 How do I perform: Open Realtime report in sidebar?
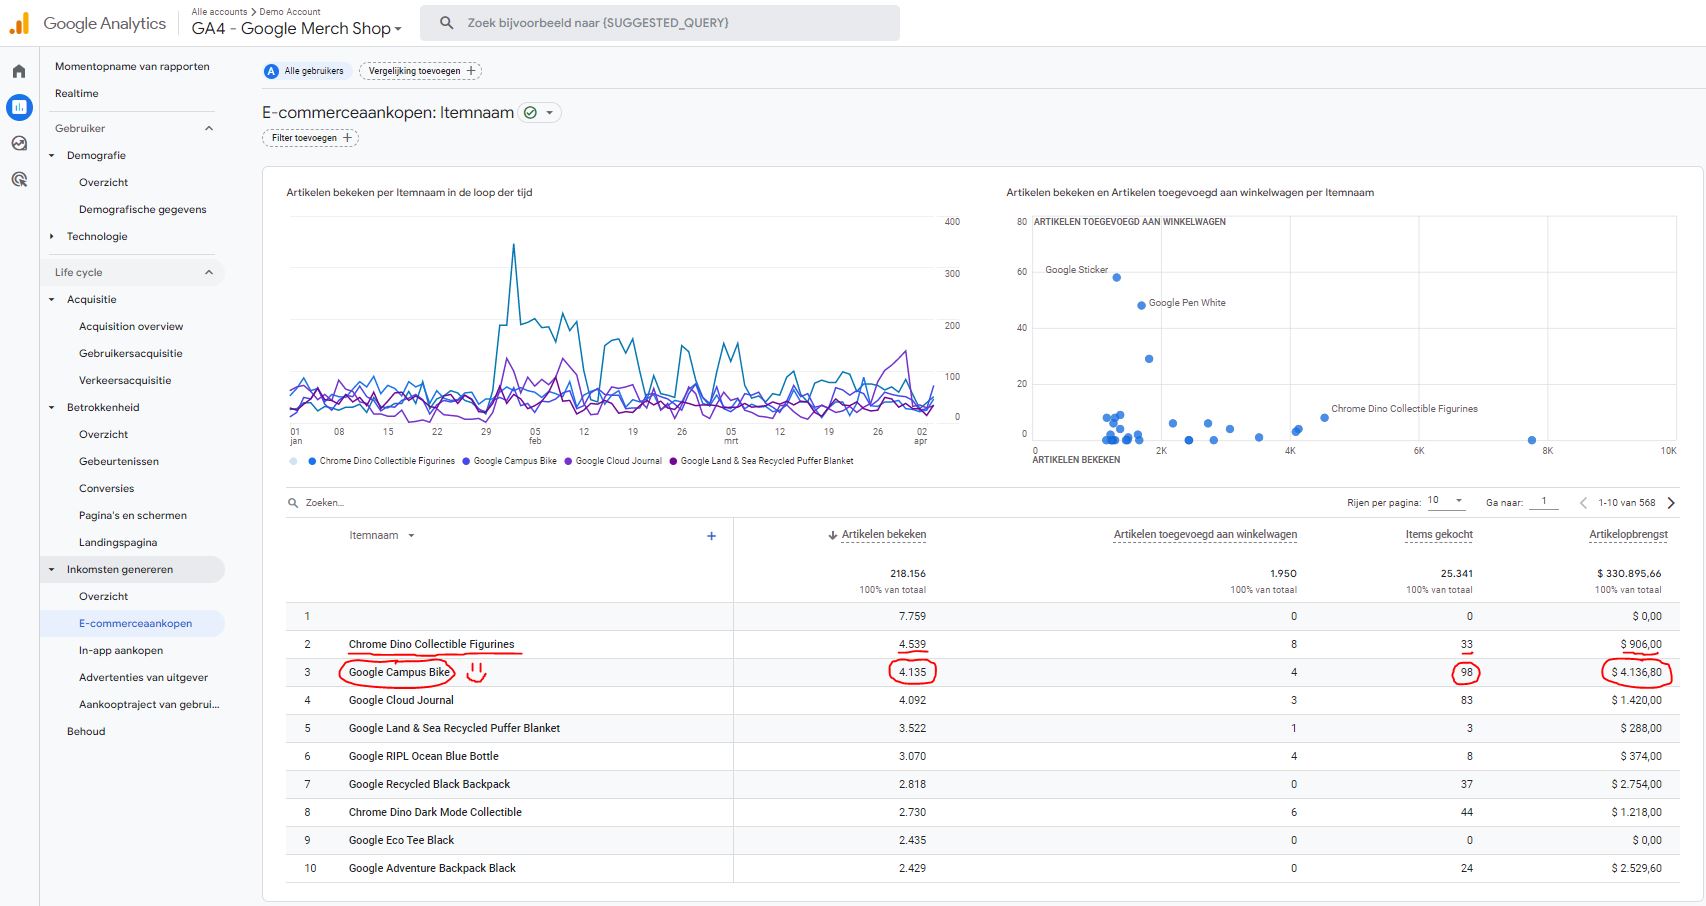(77, 93)
